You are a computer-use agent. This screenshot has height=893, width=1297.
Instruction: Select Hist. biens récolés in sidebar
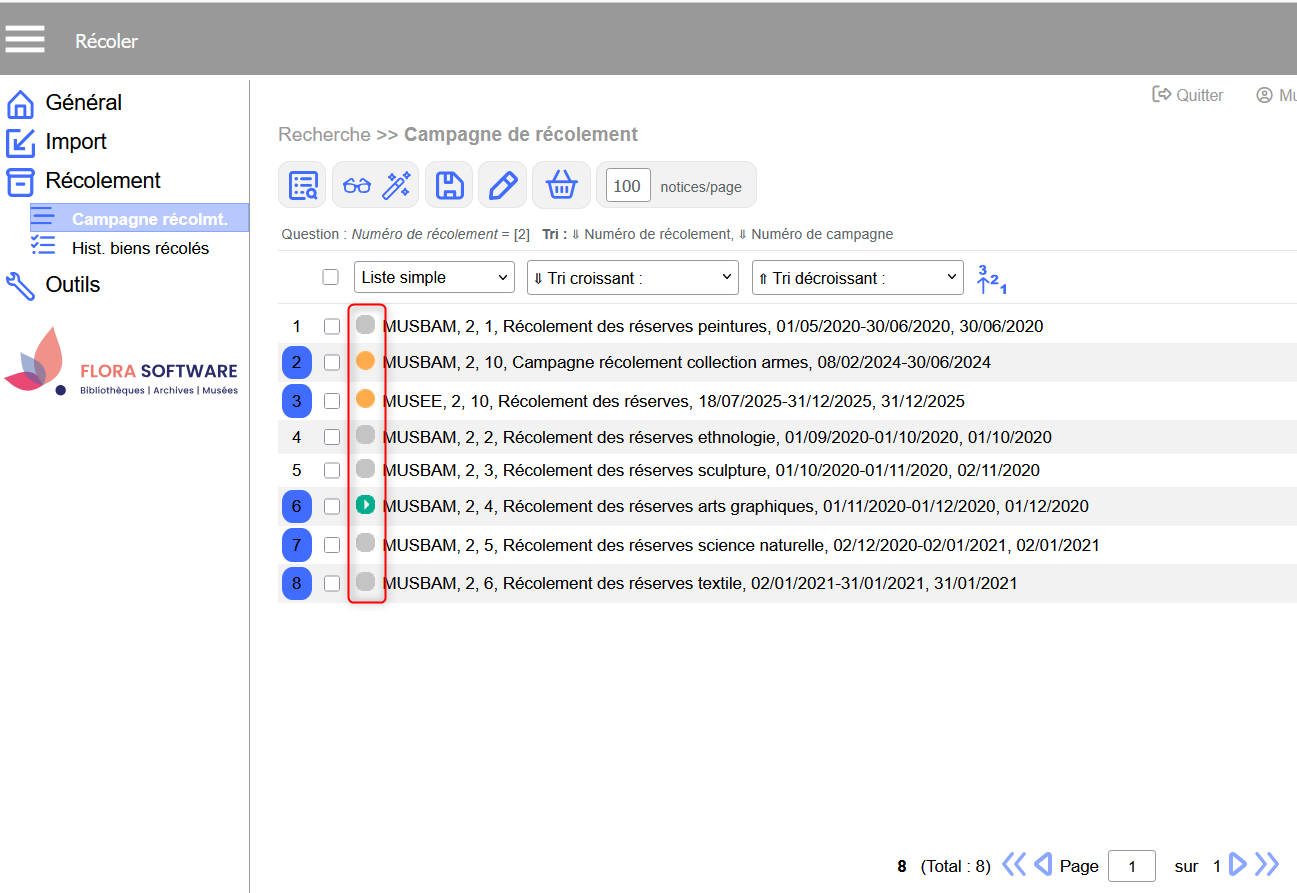pos(140,248)
